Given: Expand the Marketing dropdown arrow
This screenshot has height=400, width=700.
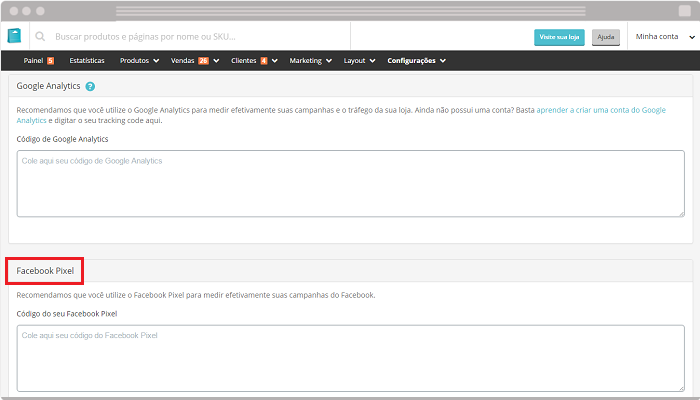Looking at the screenshot, I should pos(329,61).
